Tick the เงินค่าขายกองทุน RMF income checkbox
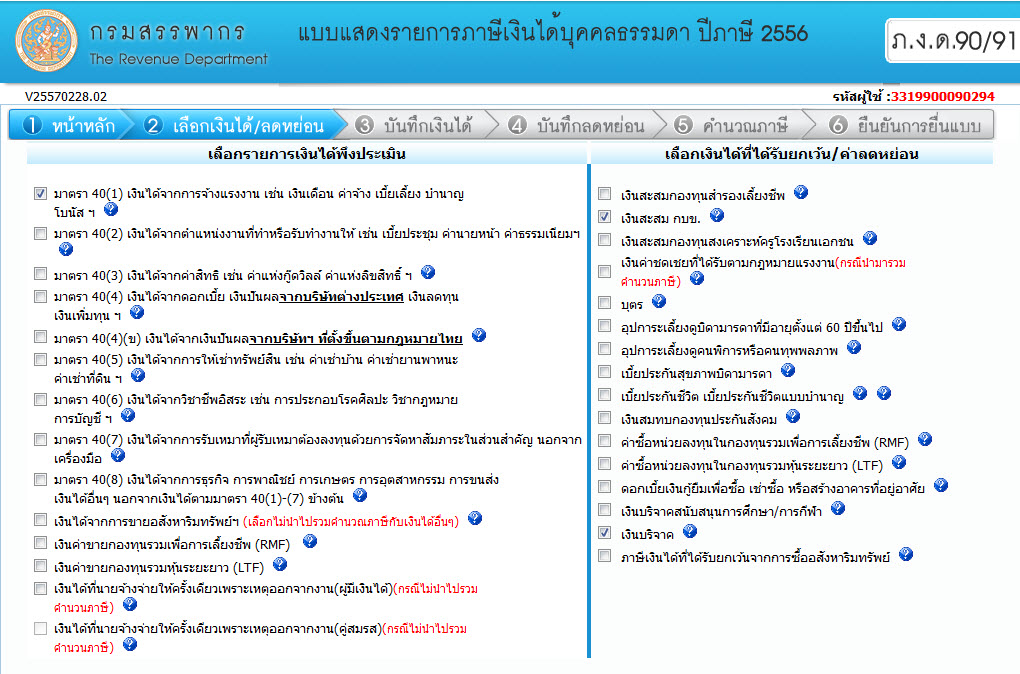 [x=40, y=543]
